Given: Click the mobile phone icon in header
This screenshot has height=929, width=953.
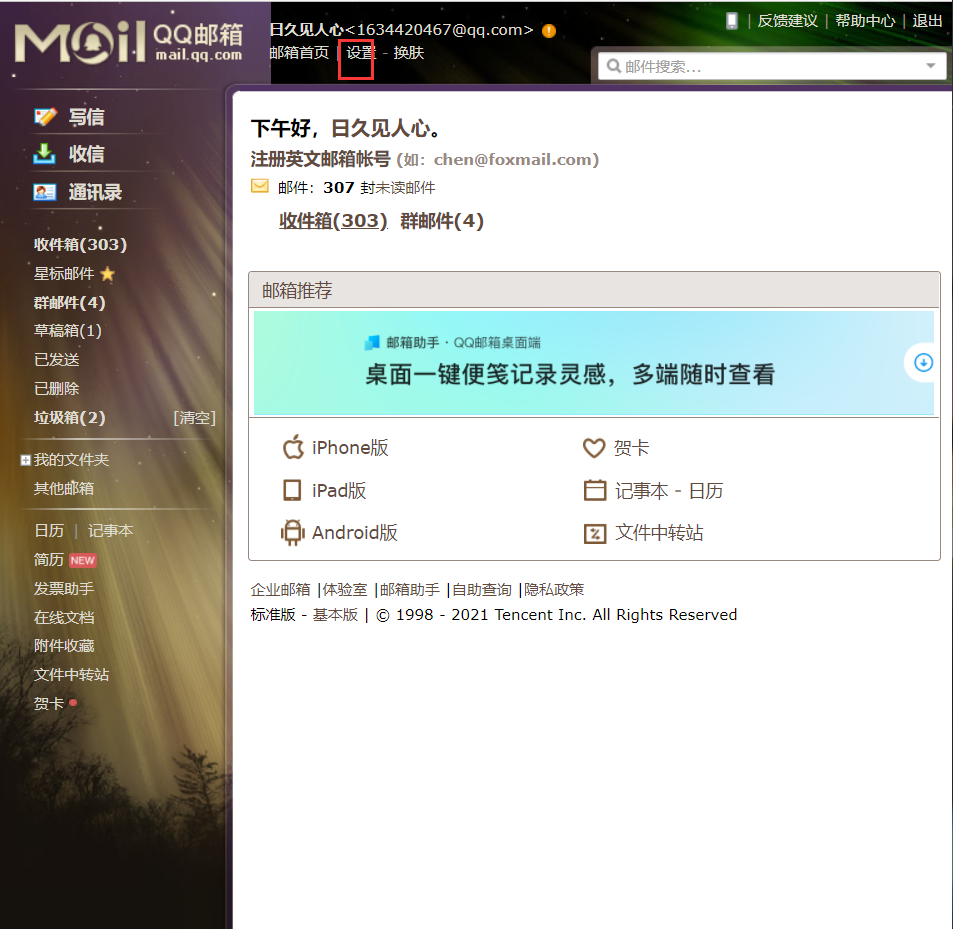Looking at the screenshot, I should [x=732, y=21].
